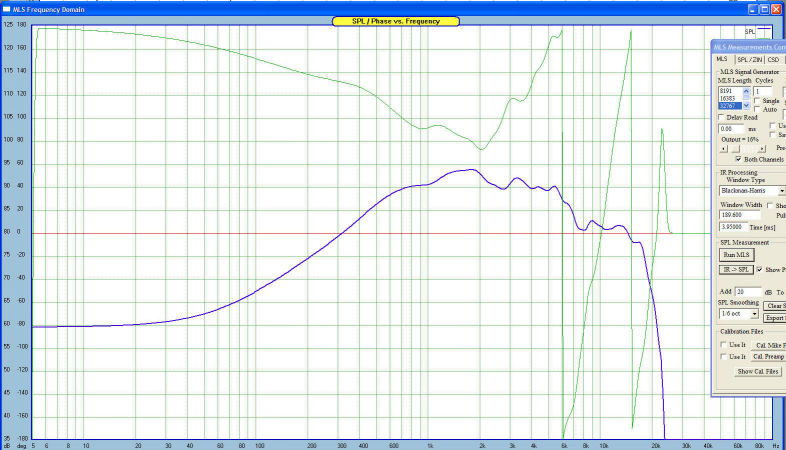The height and width of the screenshot is (450, 786).
Task: Click the delay ms input field
Action: point(732,129)
